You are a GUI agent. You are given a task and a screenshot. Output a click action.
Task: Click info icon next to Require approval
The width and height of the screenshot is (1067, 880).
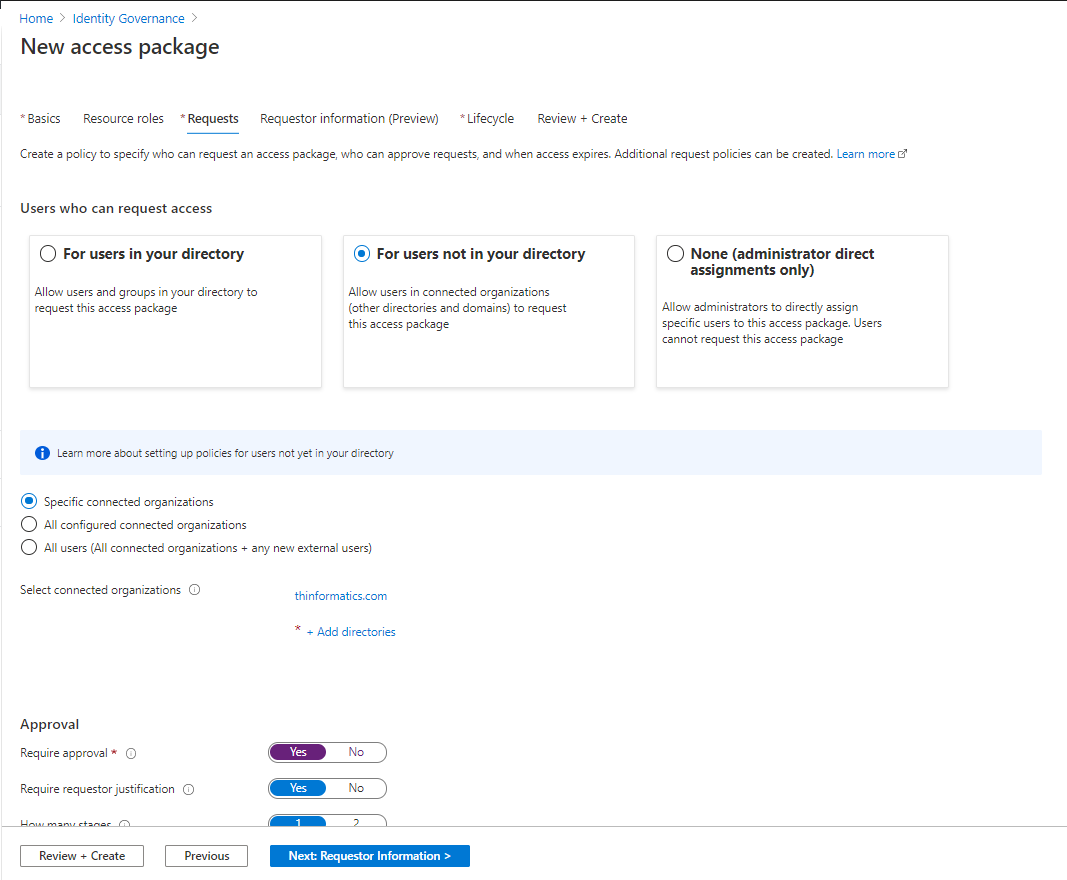131,753
